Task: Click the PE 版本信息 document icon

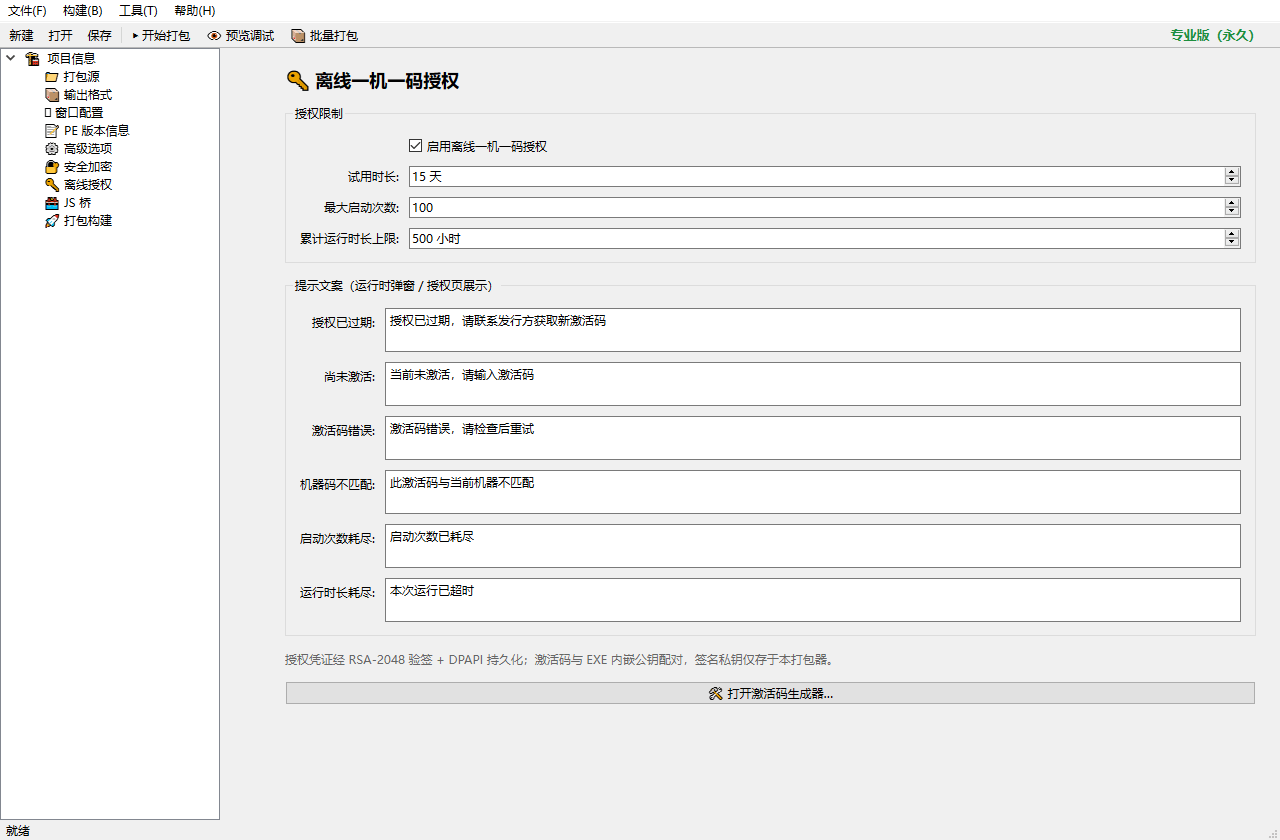Action: click(52, 131)
